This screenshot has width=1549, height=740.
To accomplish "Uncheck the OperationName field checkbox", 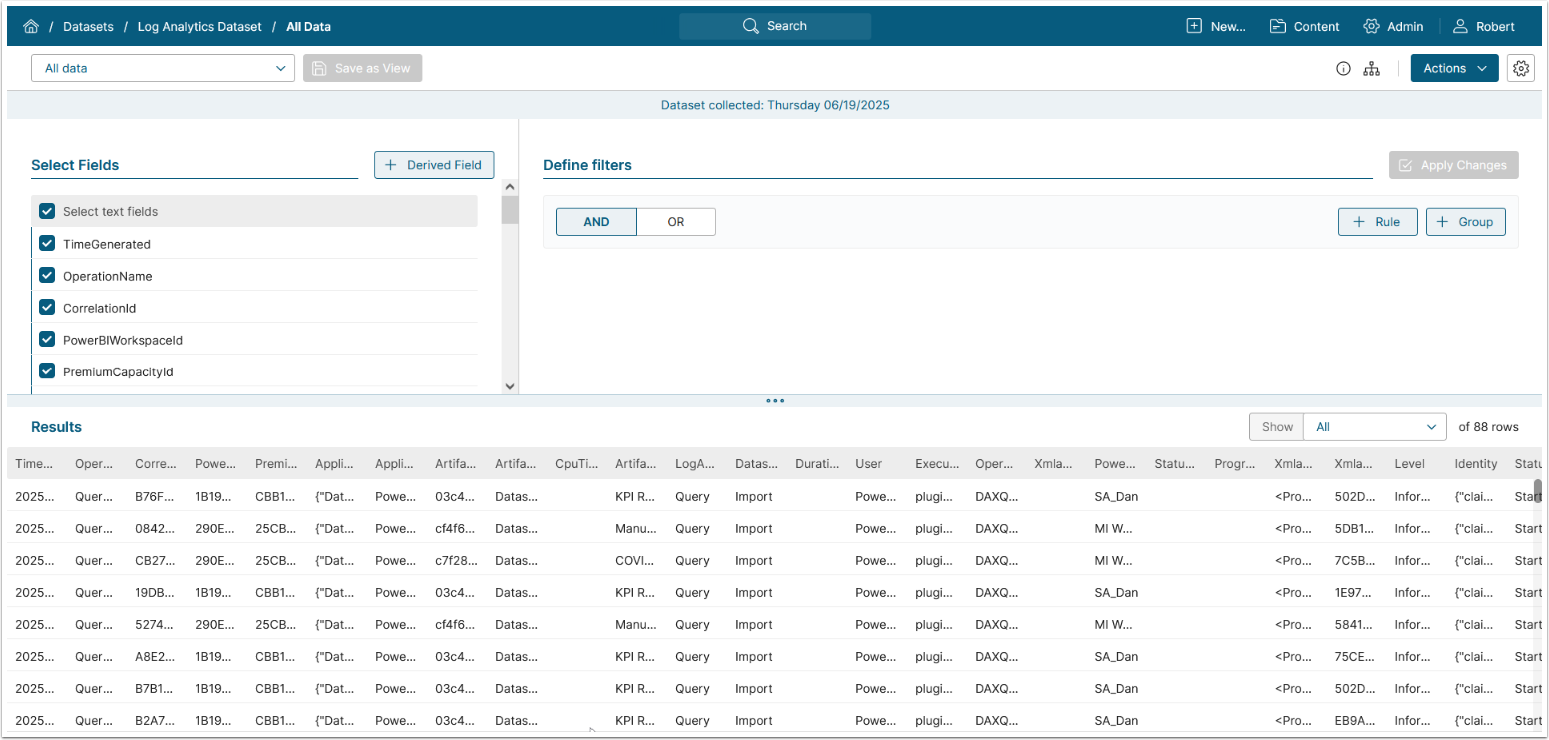I will coord(47,276).
